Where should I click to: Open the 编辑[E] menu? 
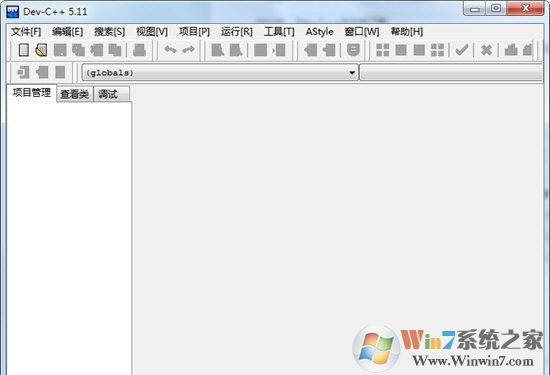68,32
